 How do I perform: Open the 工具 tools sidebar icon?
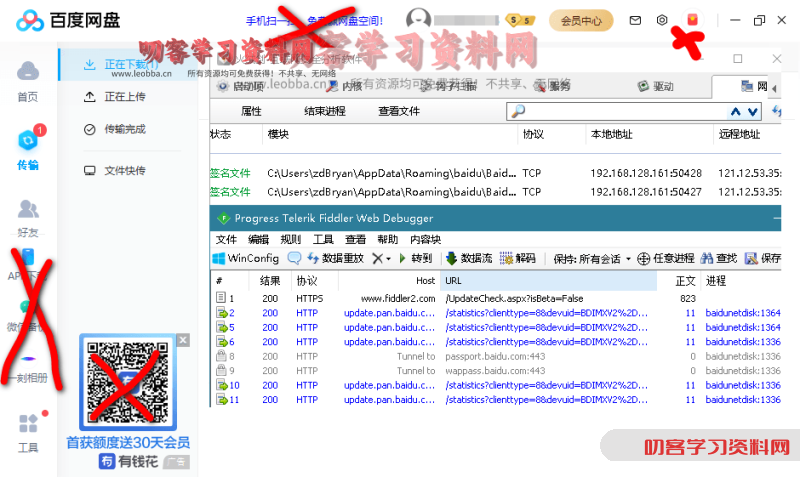[28, 423]
